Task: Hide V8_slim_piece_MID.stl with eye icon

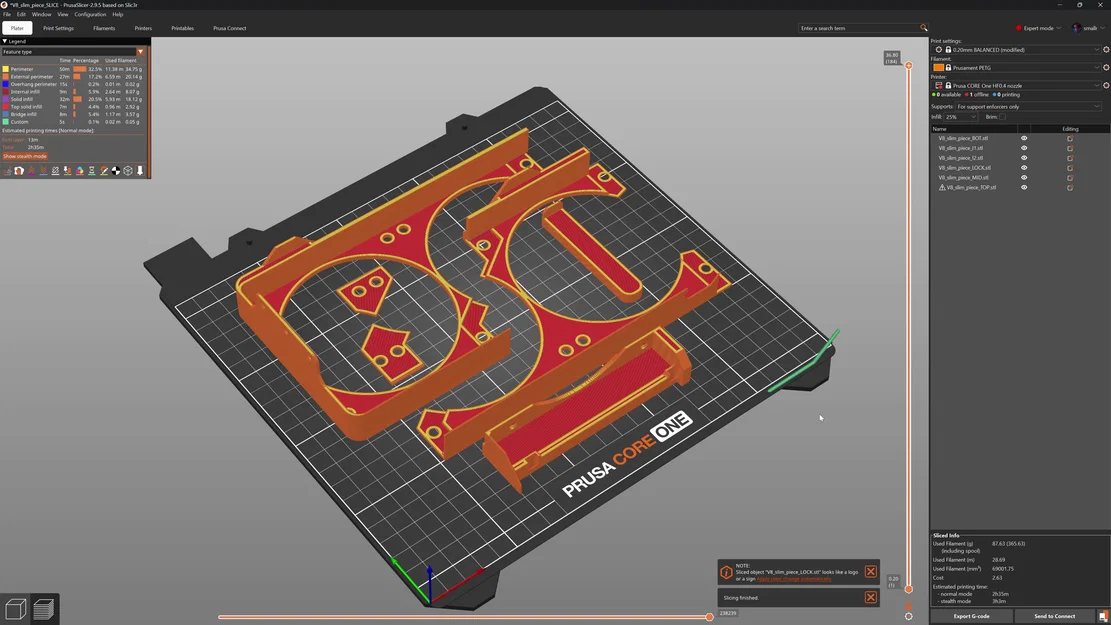Action: tap(1024, 178)
